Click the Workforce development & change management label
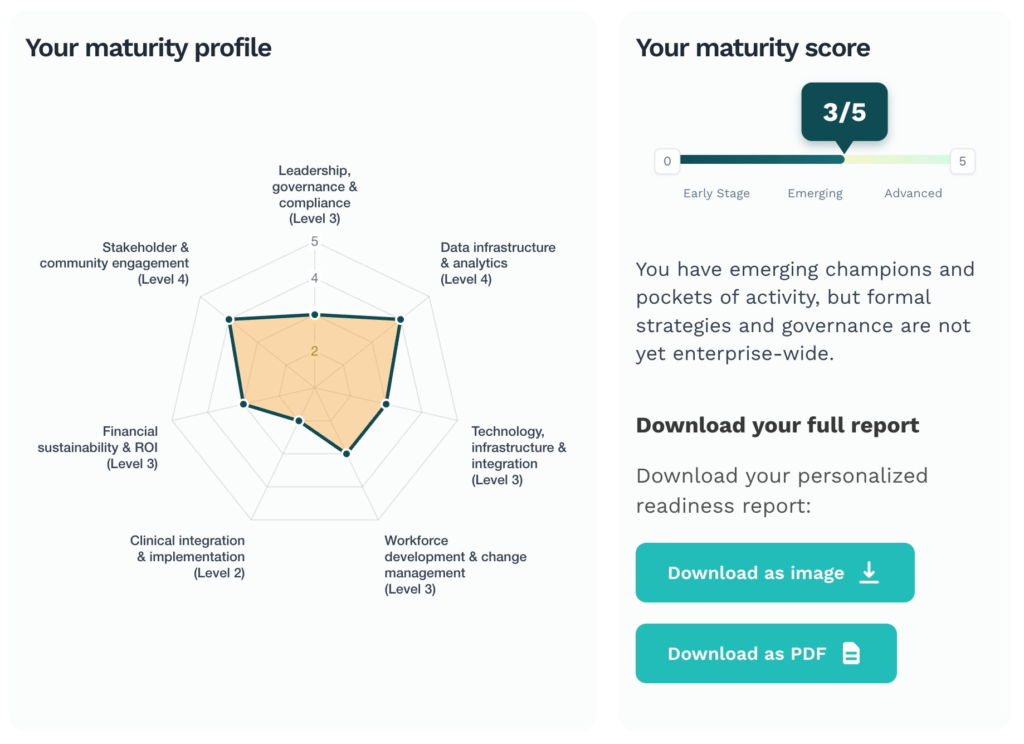Image resolution: width=1024 pixels, height=744 pixels. [455, 565]
